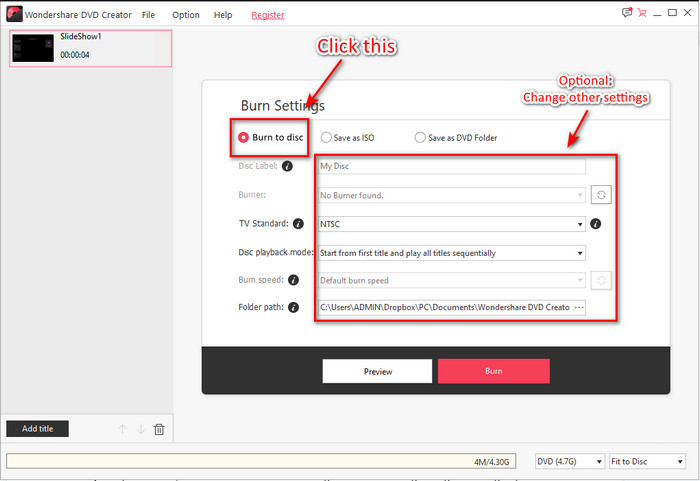
Task: Select the SlideShow1 title thumbnail
Action: click(33, 48)
